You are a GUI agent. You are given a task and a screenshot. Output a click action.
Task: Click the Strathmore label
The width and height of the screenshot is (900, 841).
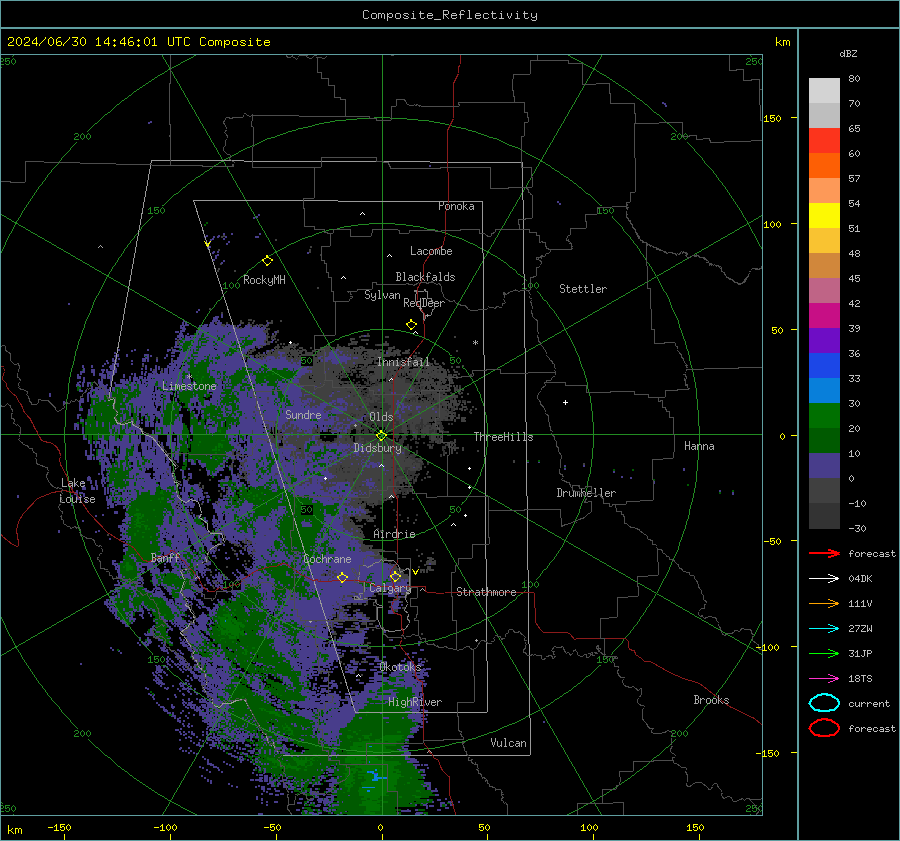[486, 592]
